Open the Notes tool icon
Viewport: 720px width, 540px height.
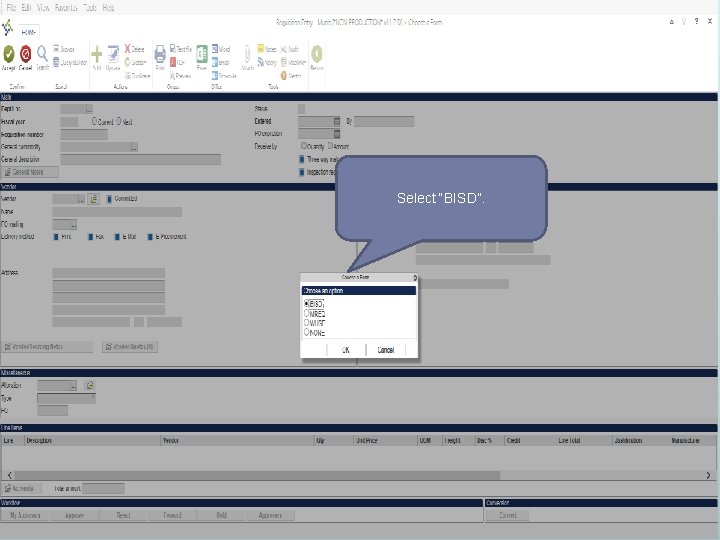[260, 49]
